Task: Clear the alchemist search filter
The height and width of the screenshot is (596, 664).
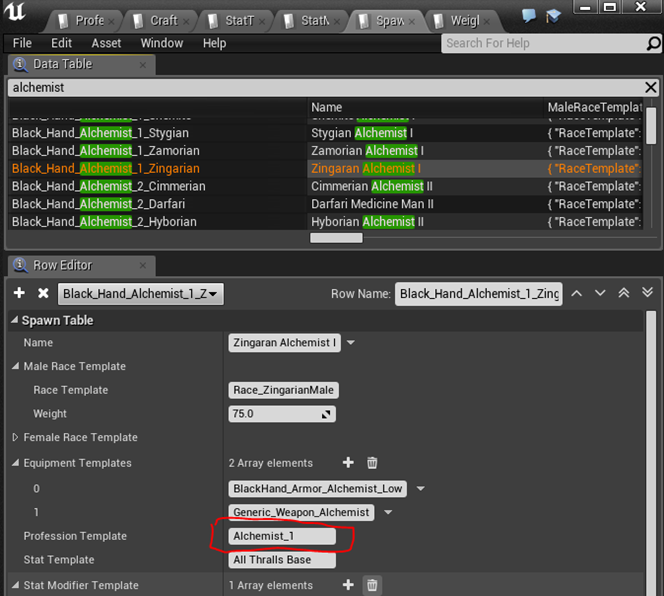Action: [651, 88]
